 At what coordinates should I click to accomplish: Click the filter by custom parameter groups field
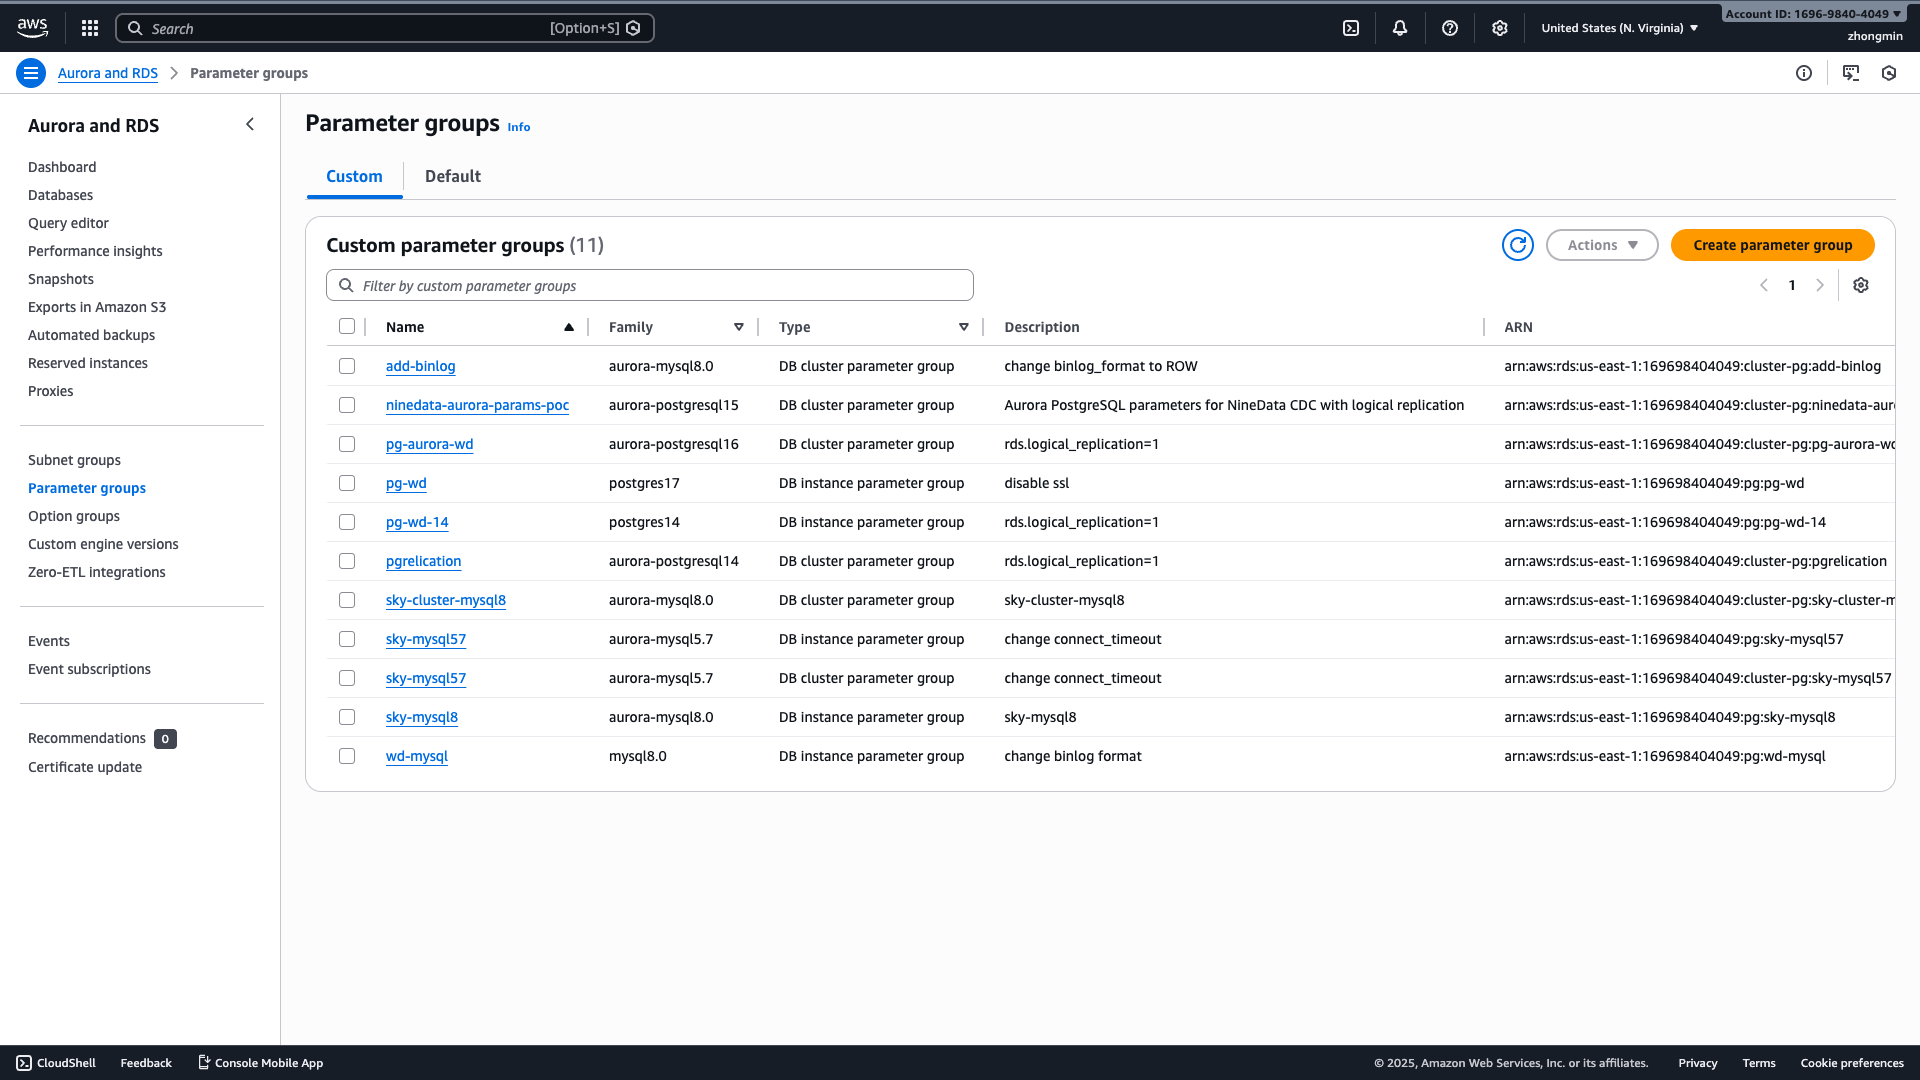(650, 285)
